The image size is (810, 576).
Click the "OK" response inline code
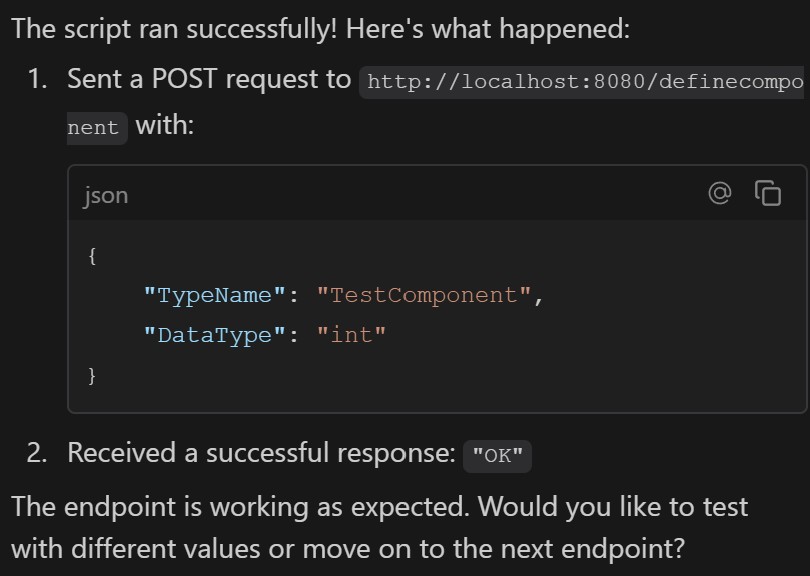pos(497,456)
